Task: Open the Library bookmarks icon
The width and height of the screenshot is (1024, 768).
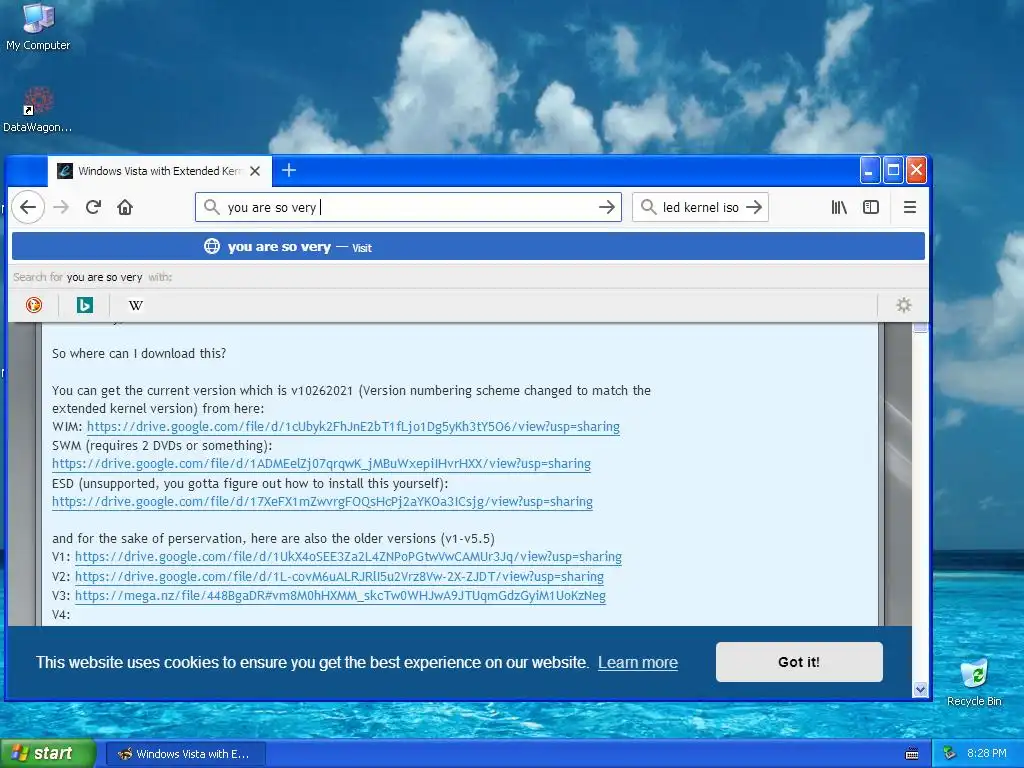Action: click(x=839, y=207)
